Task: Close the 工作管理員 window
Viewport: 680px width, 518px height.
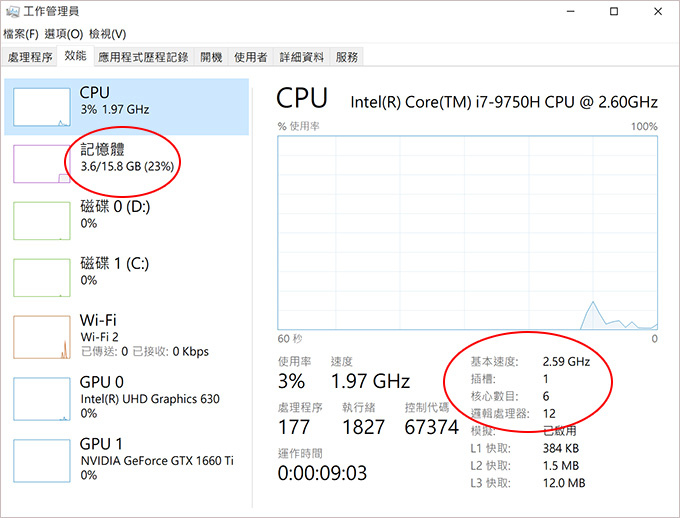Action: (658, 11)
